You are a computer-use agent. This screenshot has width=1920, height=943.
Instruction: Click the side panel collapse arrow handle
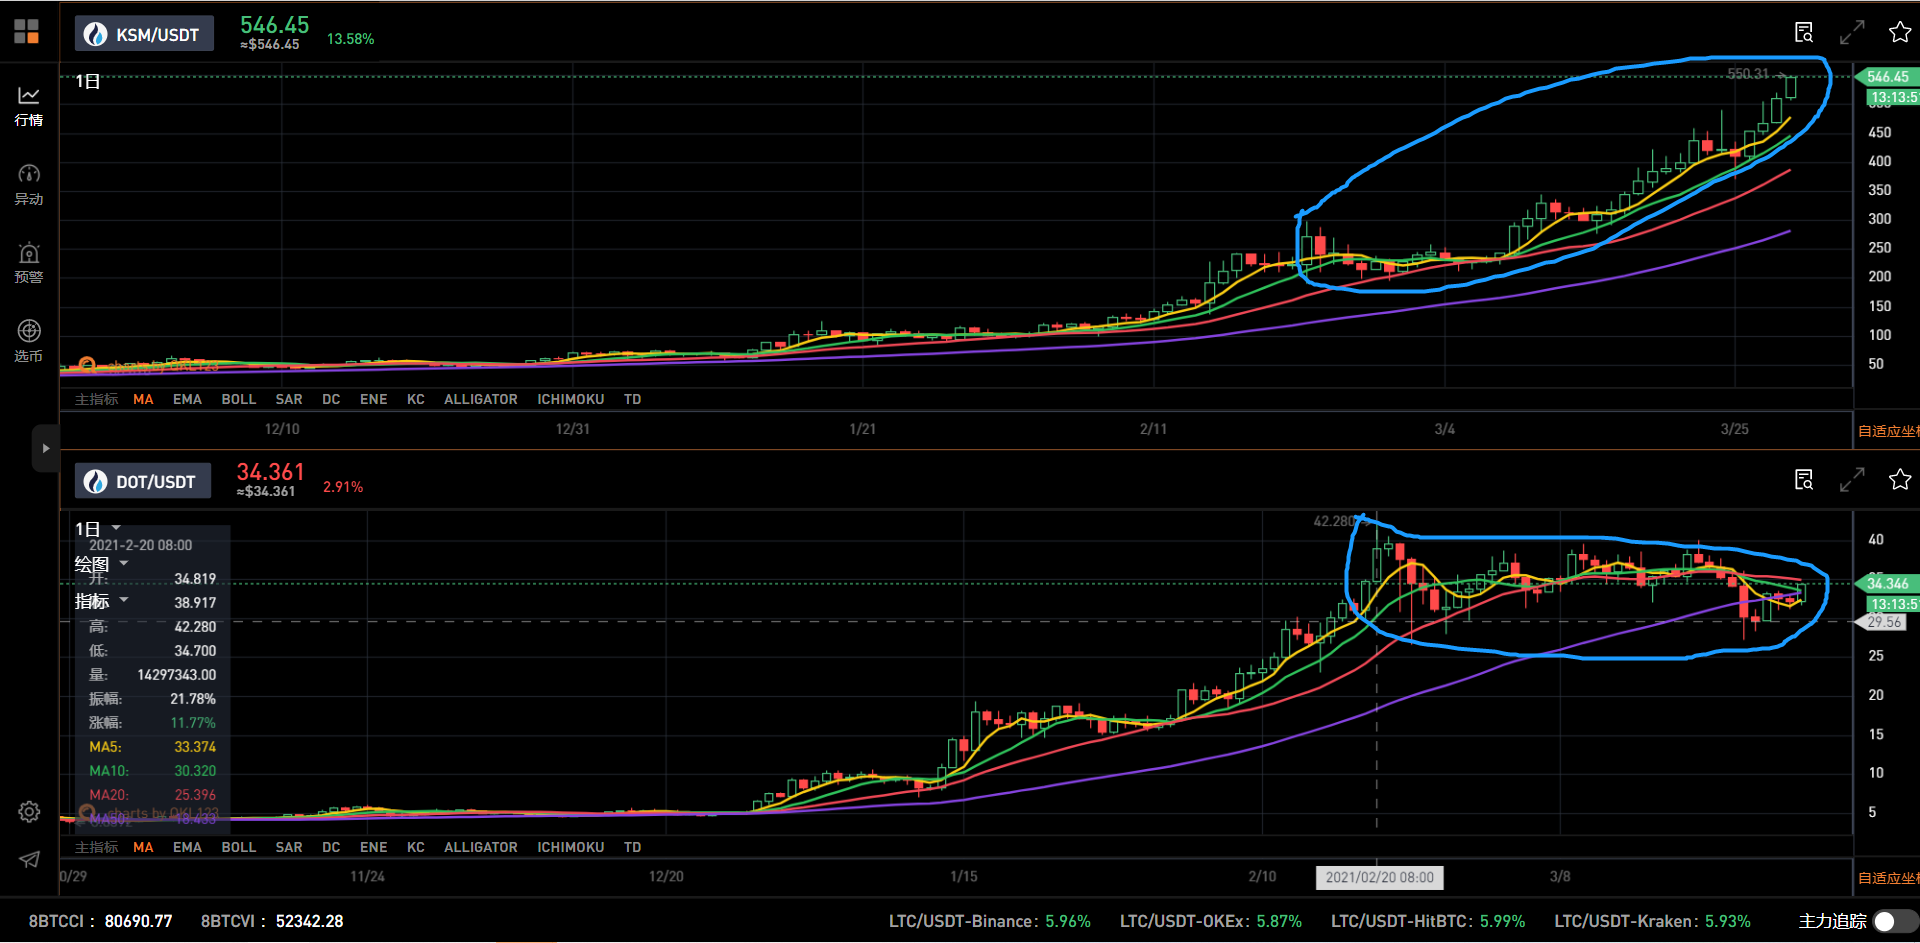tap(45, 448)
